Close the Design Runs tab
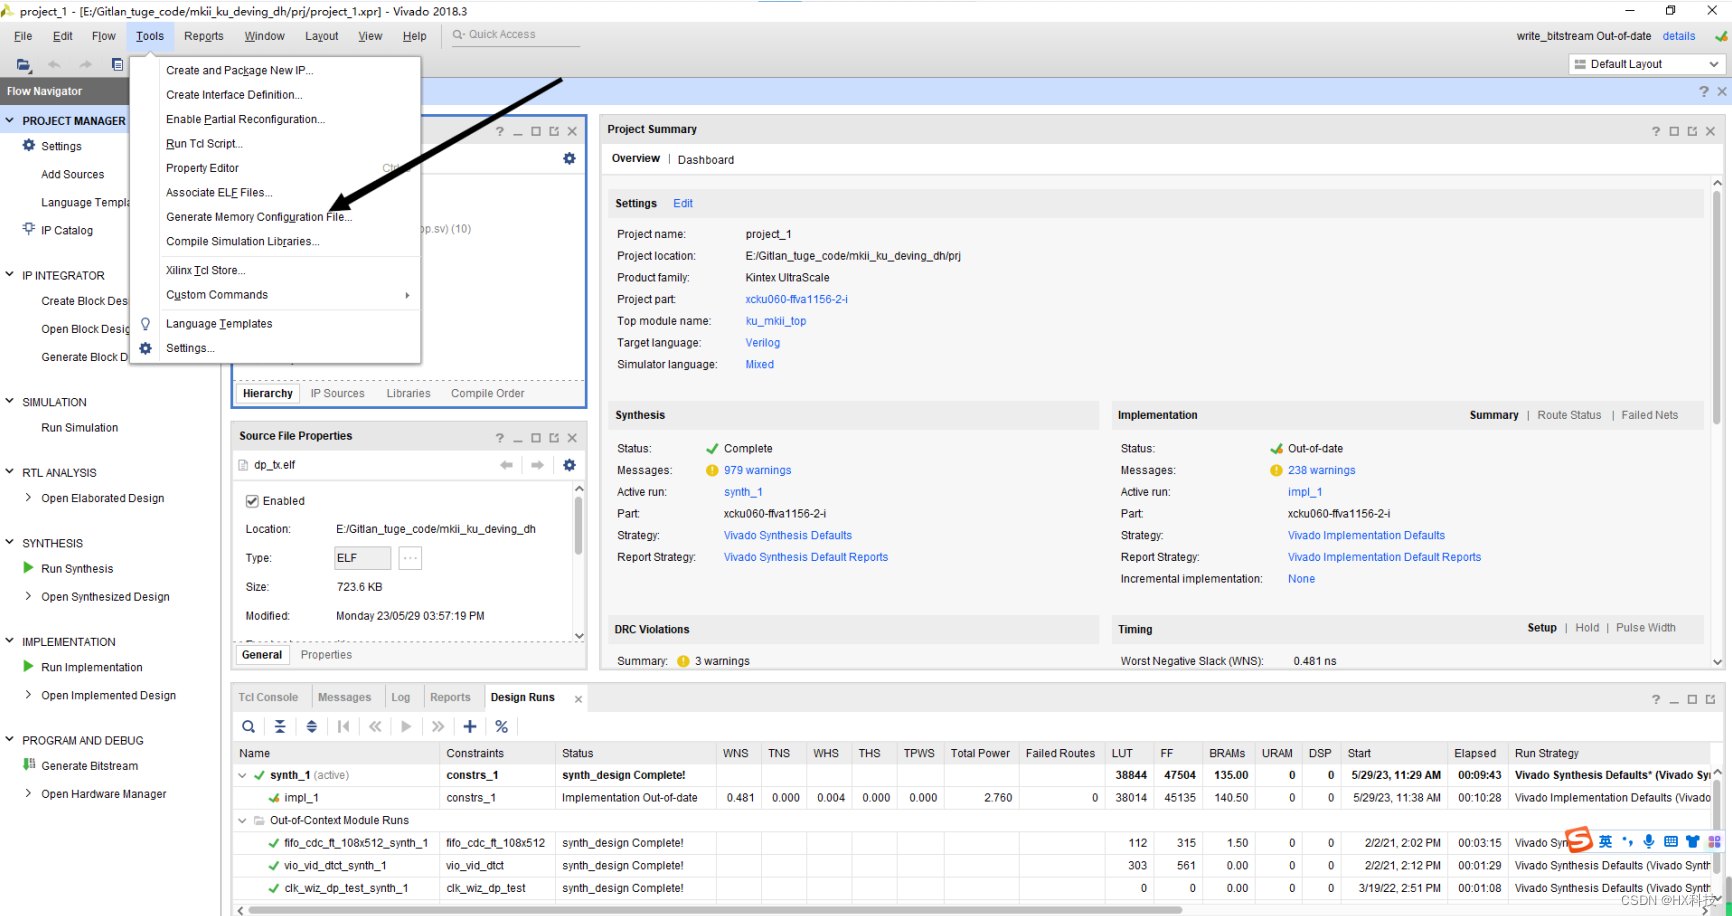The width and height of the screenshot is (1732, 916). [x=578, y=699]
